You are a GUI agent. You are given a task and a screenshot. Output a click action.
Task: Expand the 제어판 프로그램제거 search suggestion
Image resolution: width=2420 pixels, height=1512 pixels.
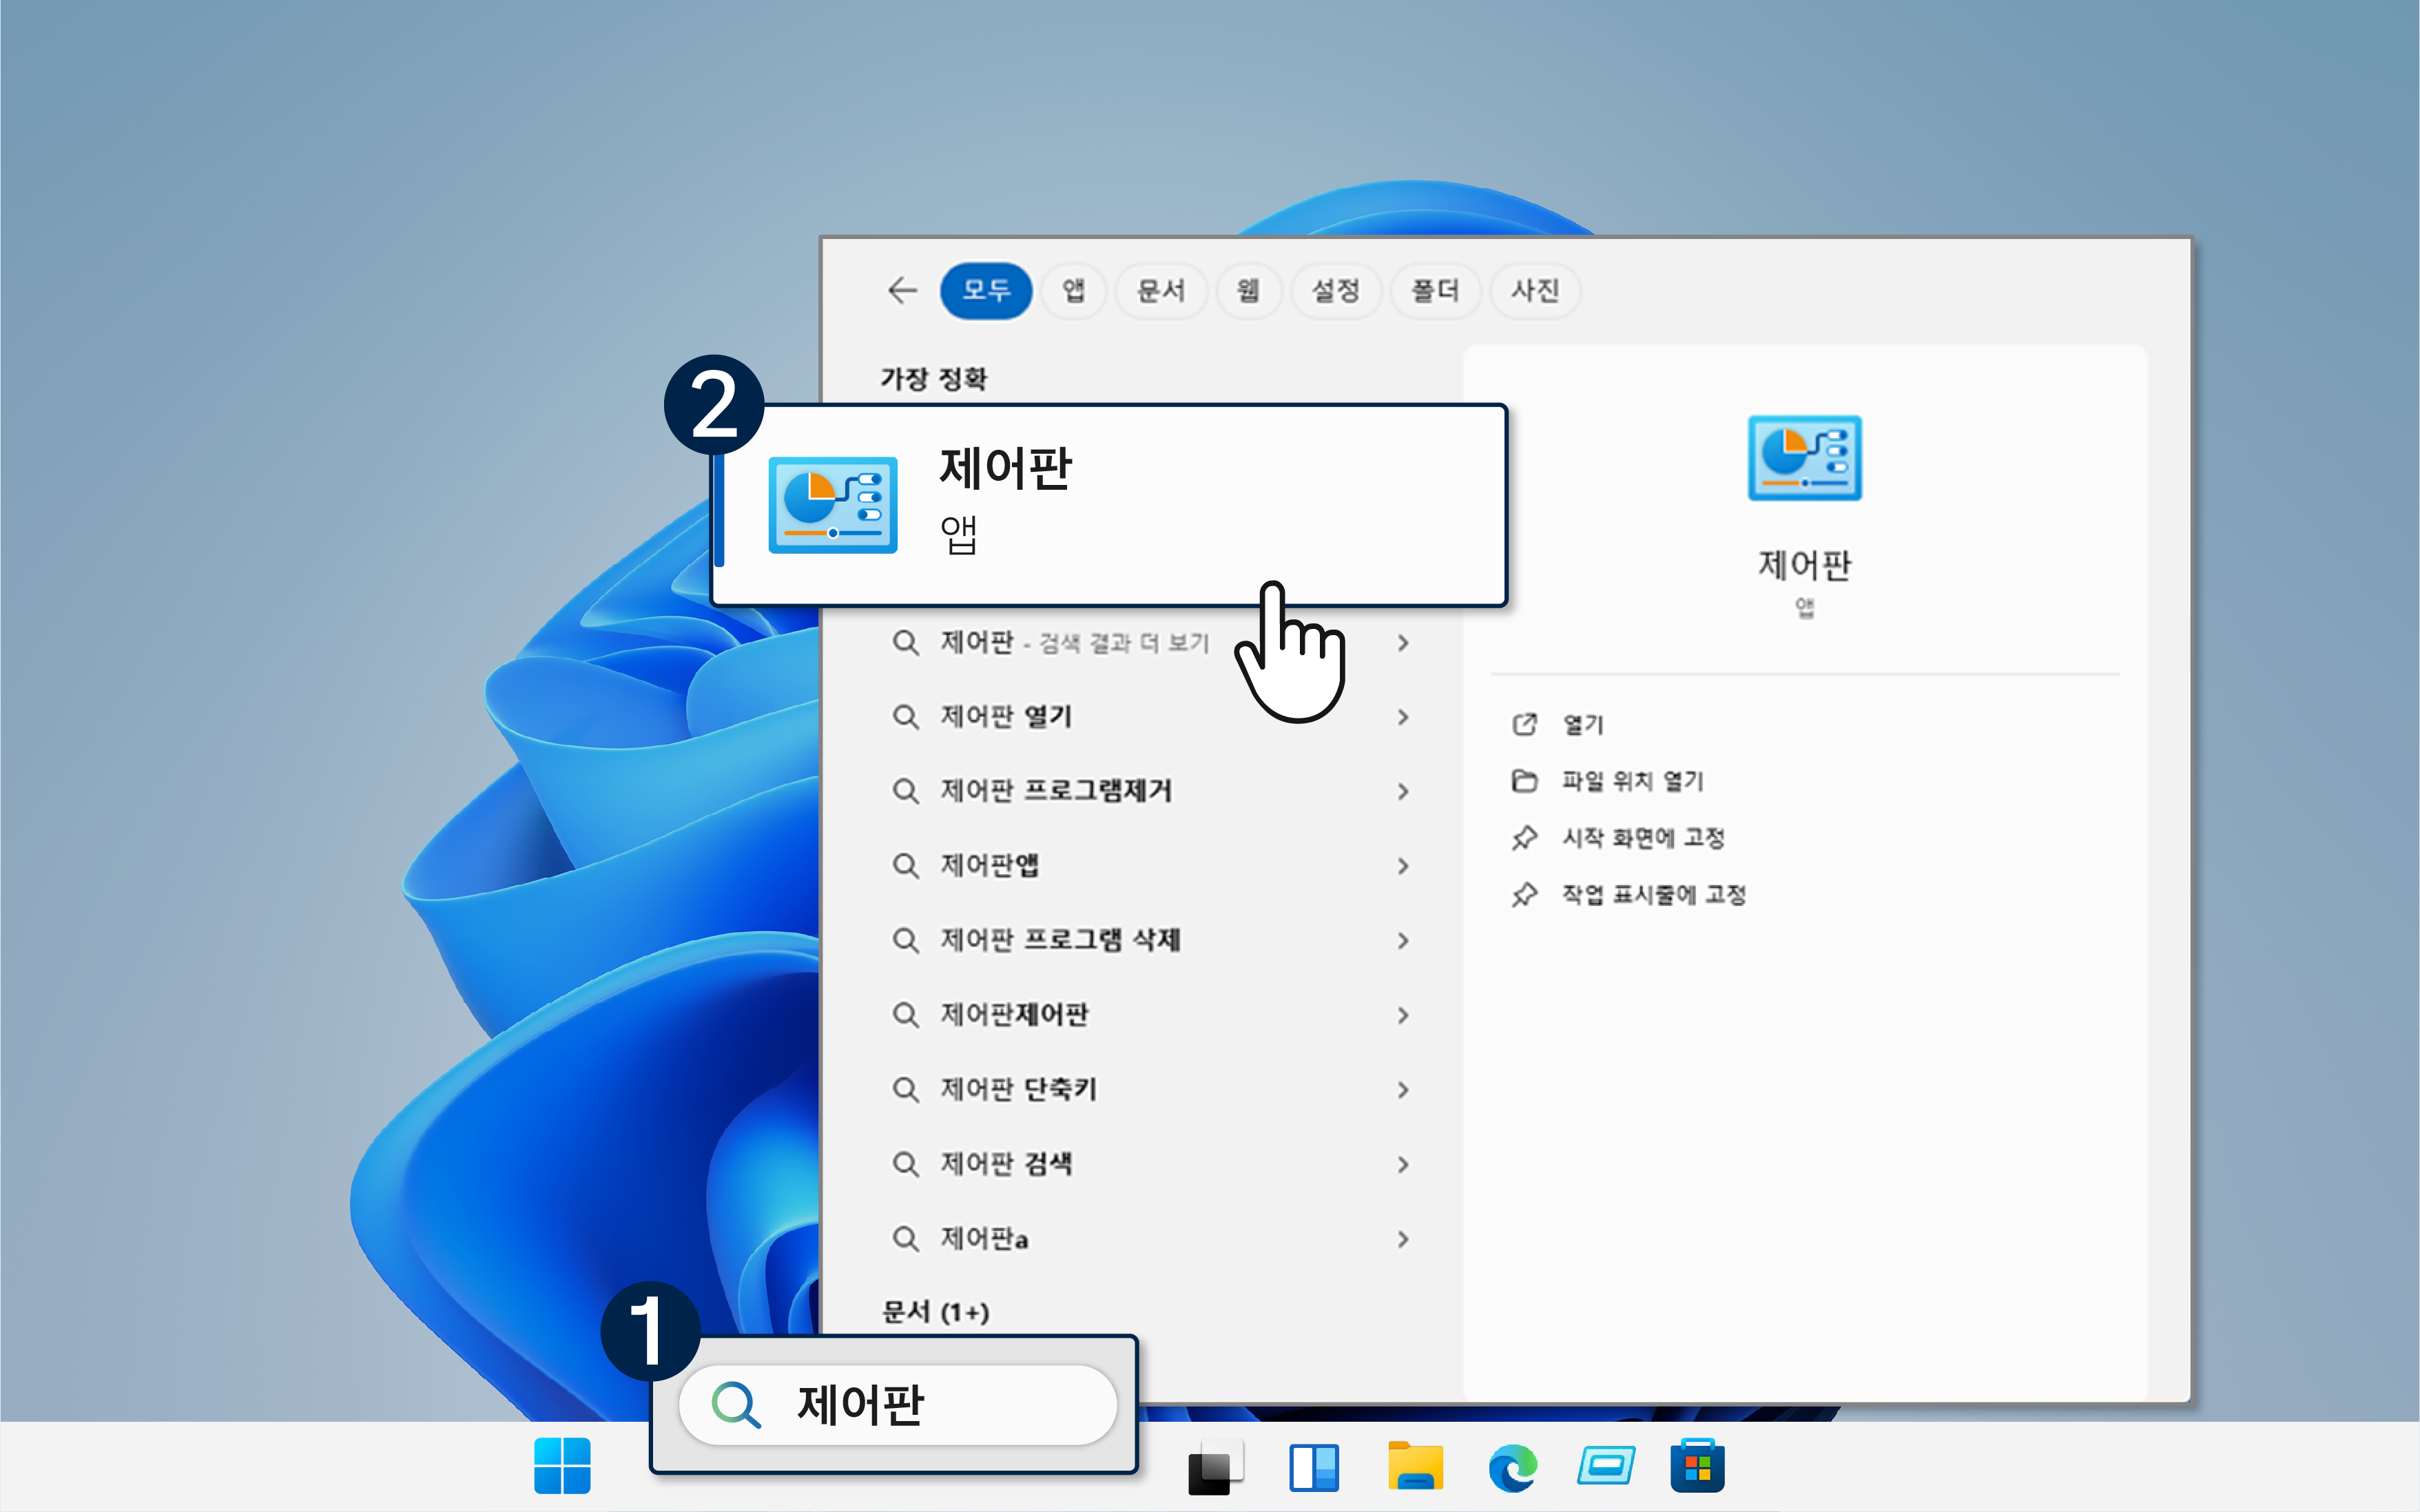(1404, 791)
